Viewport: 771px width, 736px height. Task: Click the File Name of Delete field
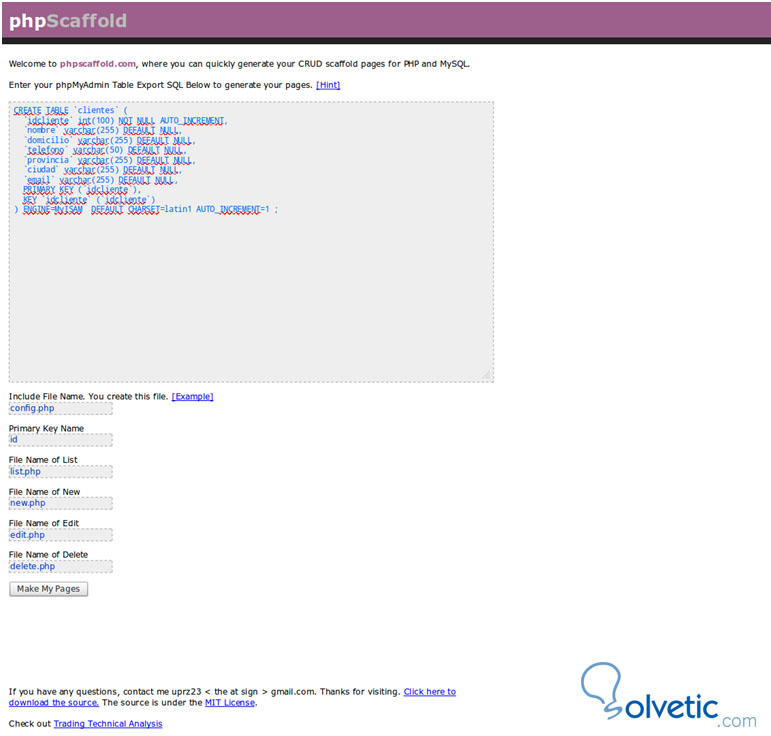60,566
